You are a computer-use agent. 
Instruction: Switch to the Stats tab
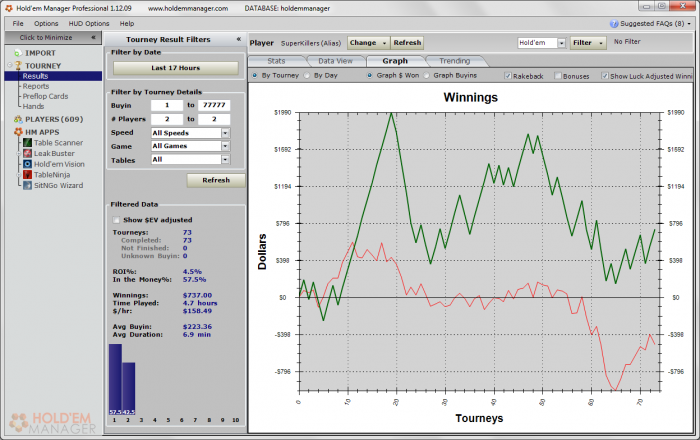tap(276, 61)
